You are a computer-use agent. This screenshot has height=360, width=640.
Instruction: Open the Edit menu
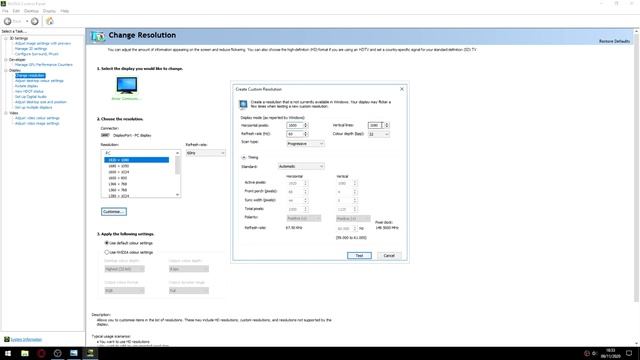[16, 11]
